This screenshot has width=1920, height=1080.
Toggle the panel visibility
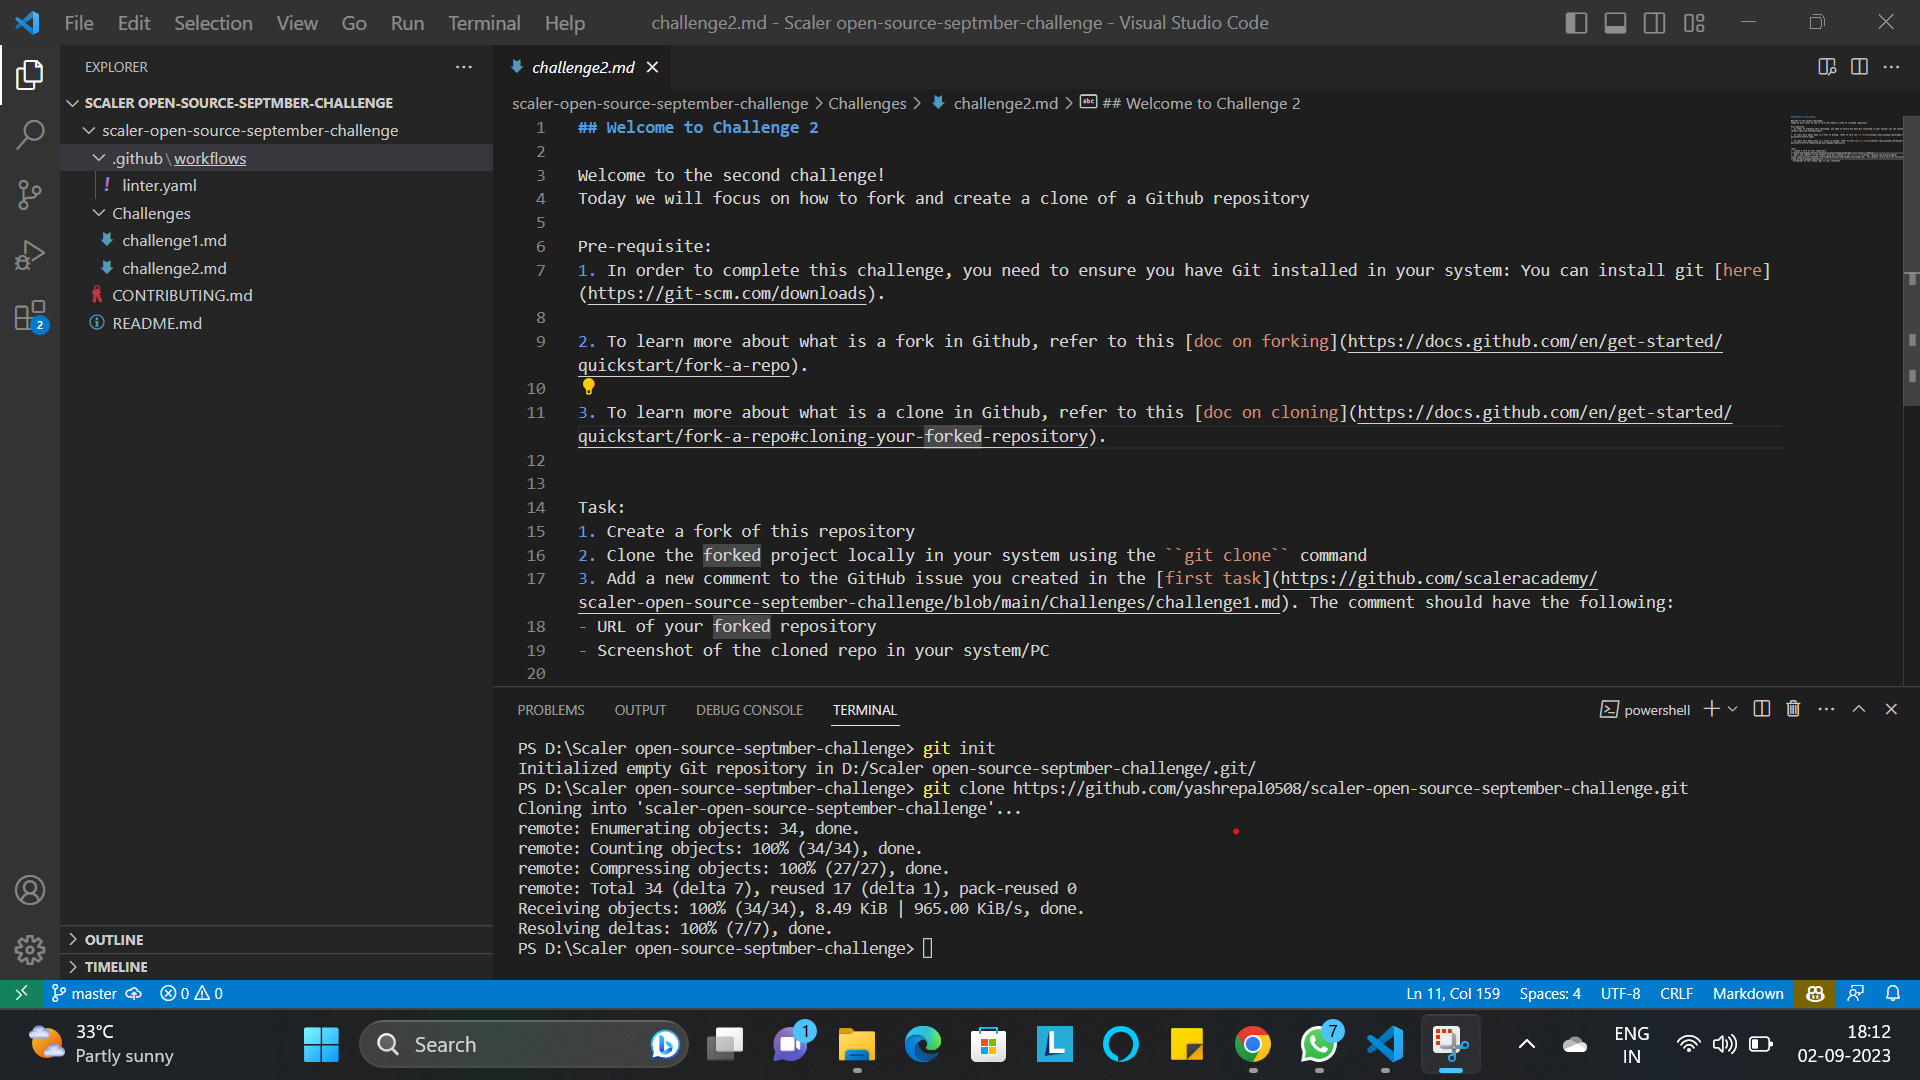tap(1615, 22)
